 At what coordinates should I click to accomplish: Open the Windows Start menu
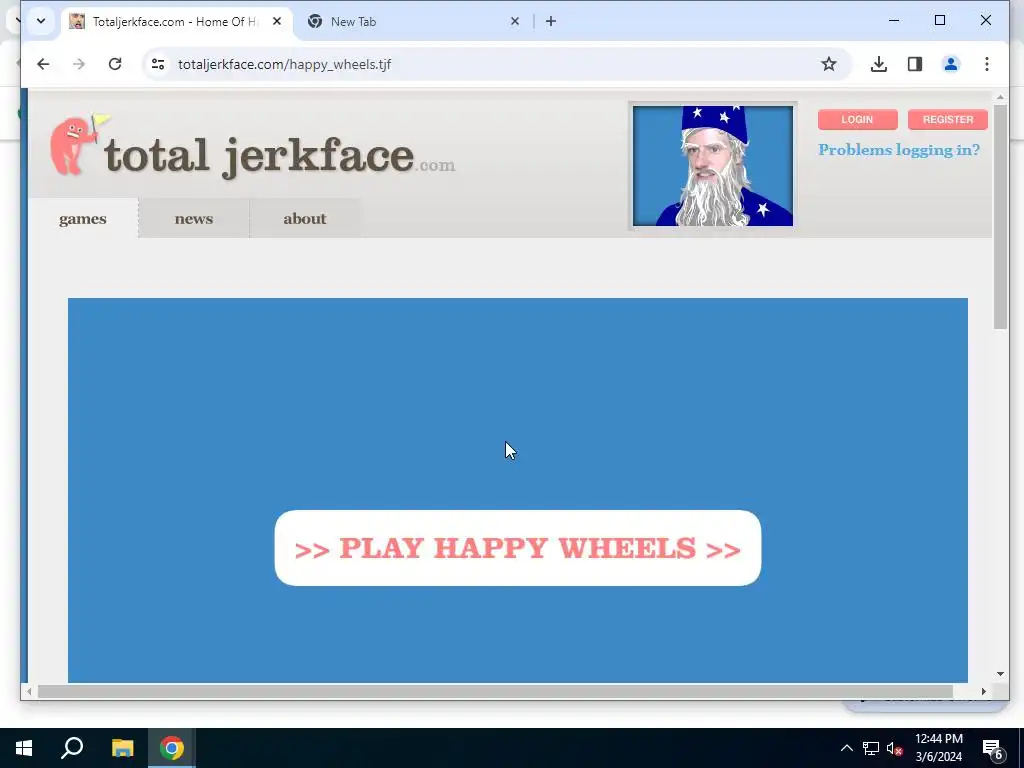point(24,748)
